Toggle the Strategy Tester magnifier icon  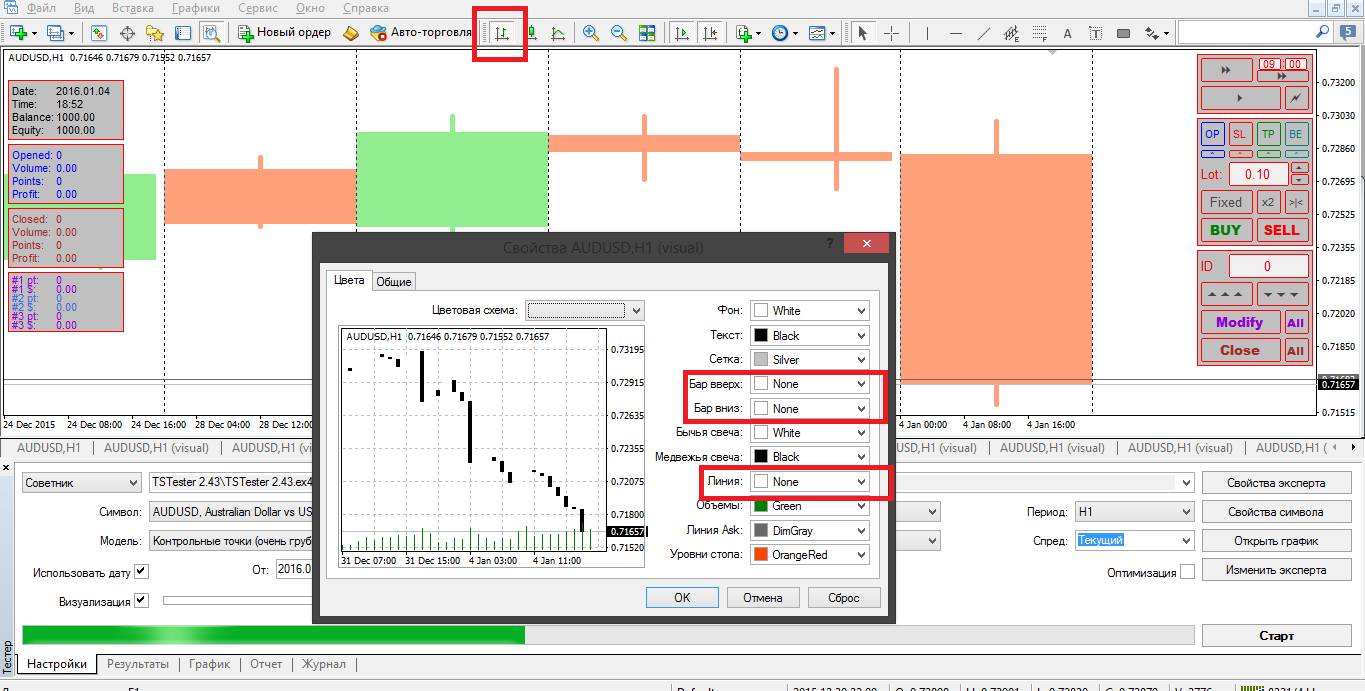211,33
